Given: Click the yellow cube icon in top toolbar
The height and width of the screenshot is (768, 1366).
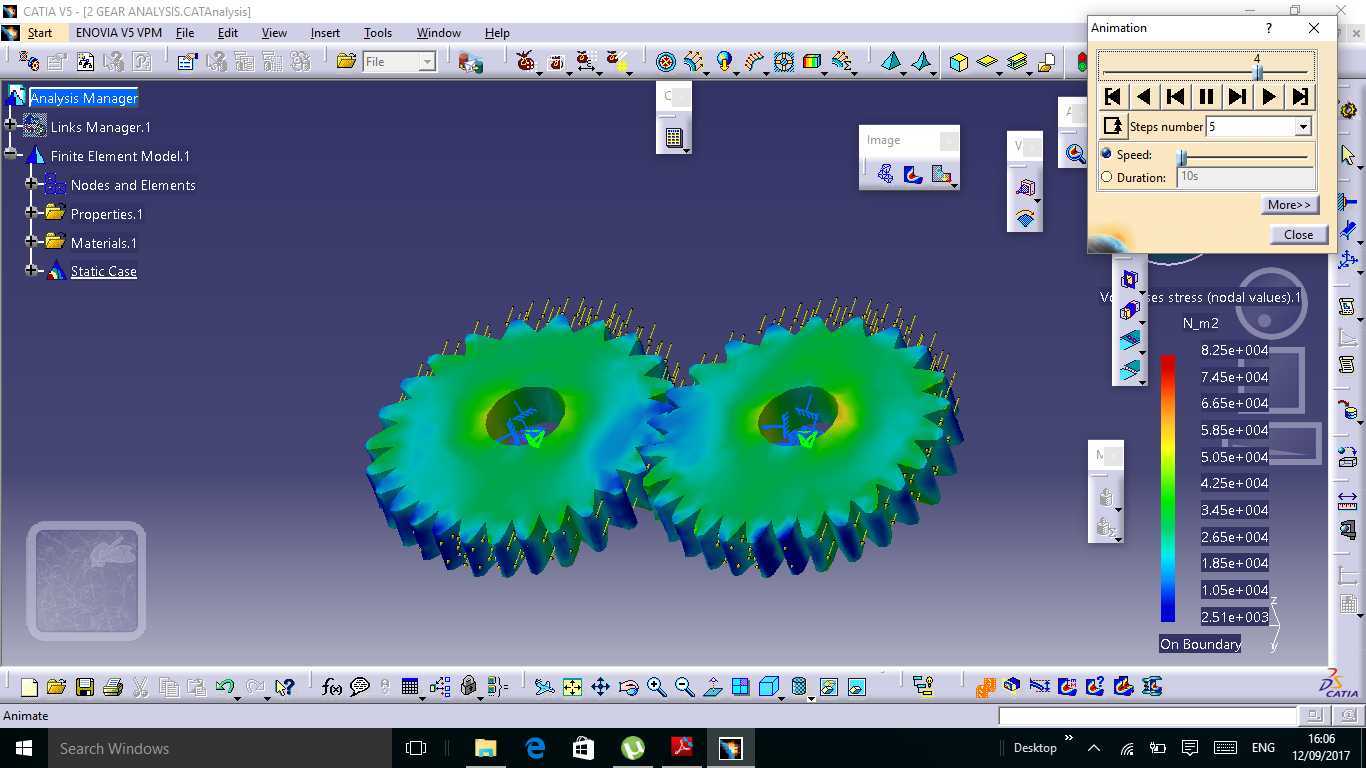Looking at the screenshot, I should tap(958, 62).
